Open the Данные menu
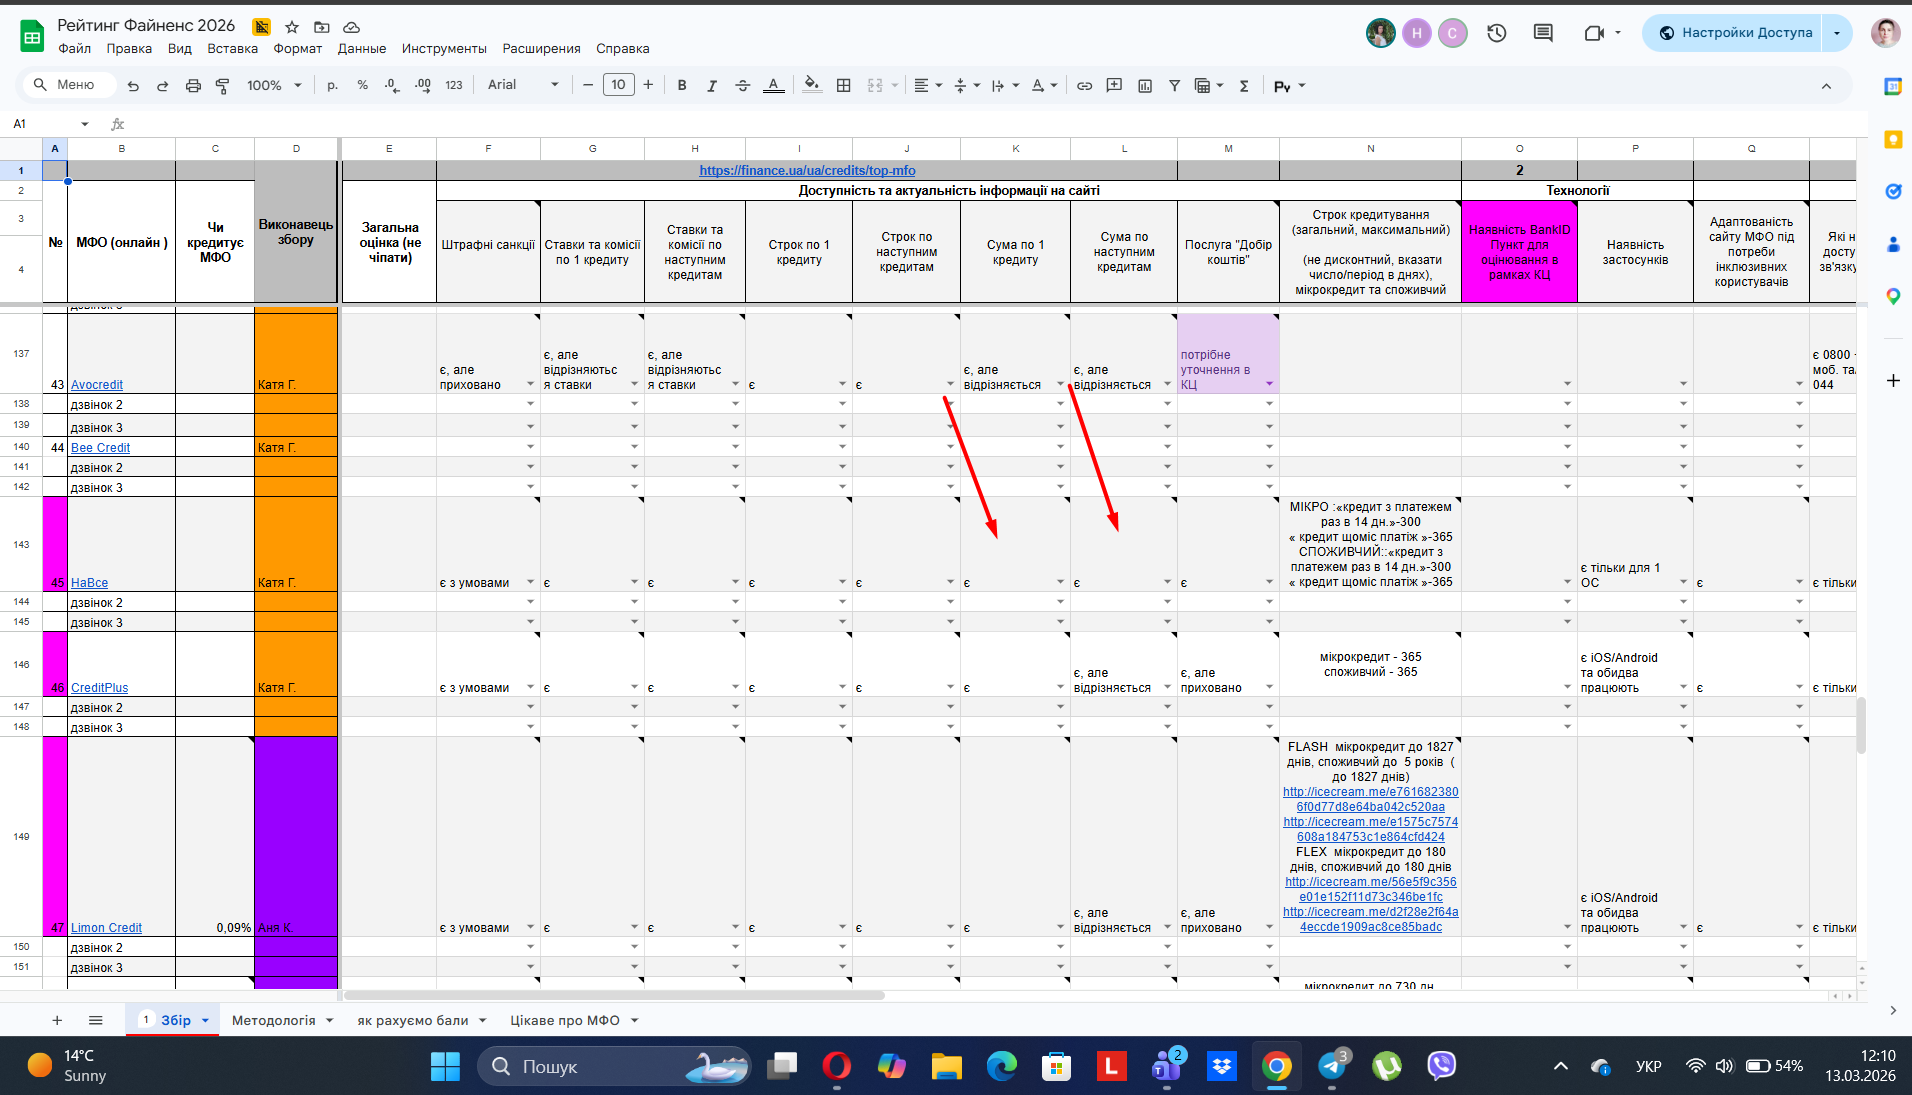The height and width of the screenshot is (1095, 1912). (362, 49)
